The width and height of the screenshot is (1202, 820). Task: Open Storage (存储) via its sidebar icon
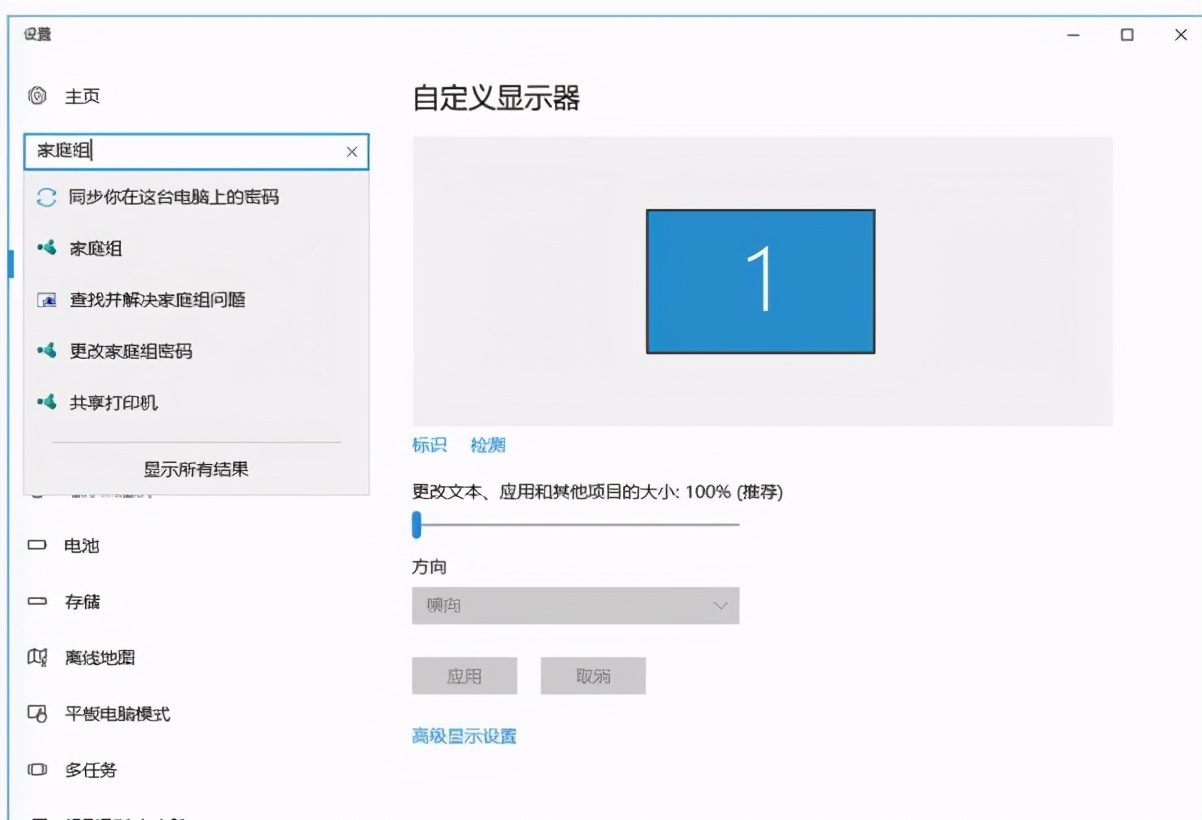tap(36, 601)
